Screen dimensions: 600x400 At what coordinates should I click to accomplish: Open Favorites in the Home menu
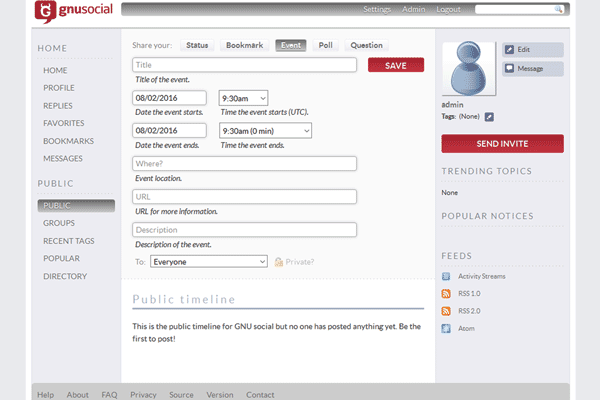(62, 123)
